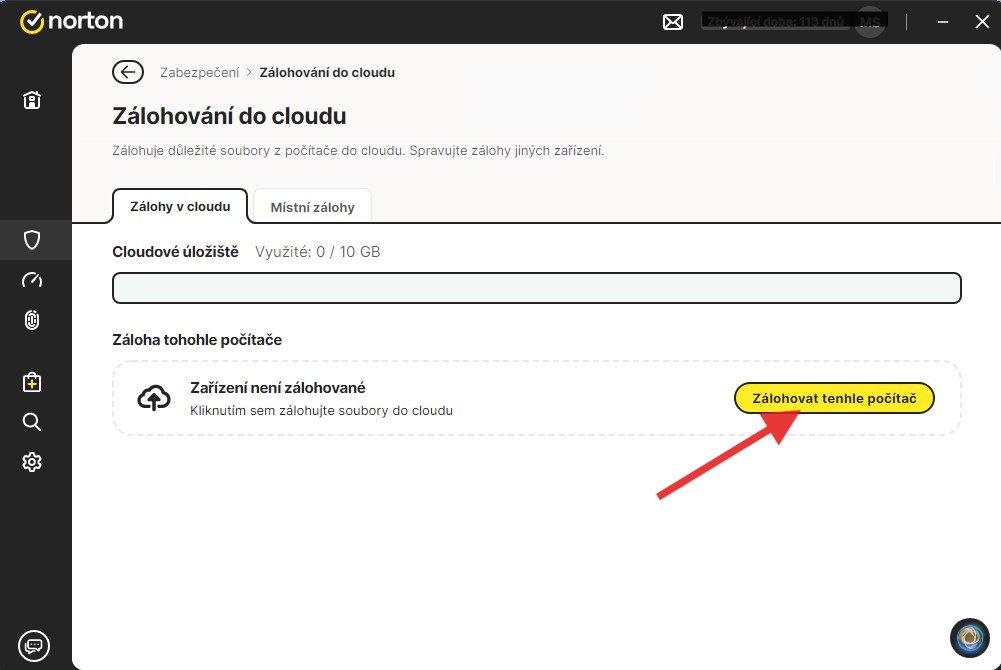Open the chat feedback icon in sidebar
The image size is (1001, 670).
[33, 645]
